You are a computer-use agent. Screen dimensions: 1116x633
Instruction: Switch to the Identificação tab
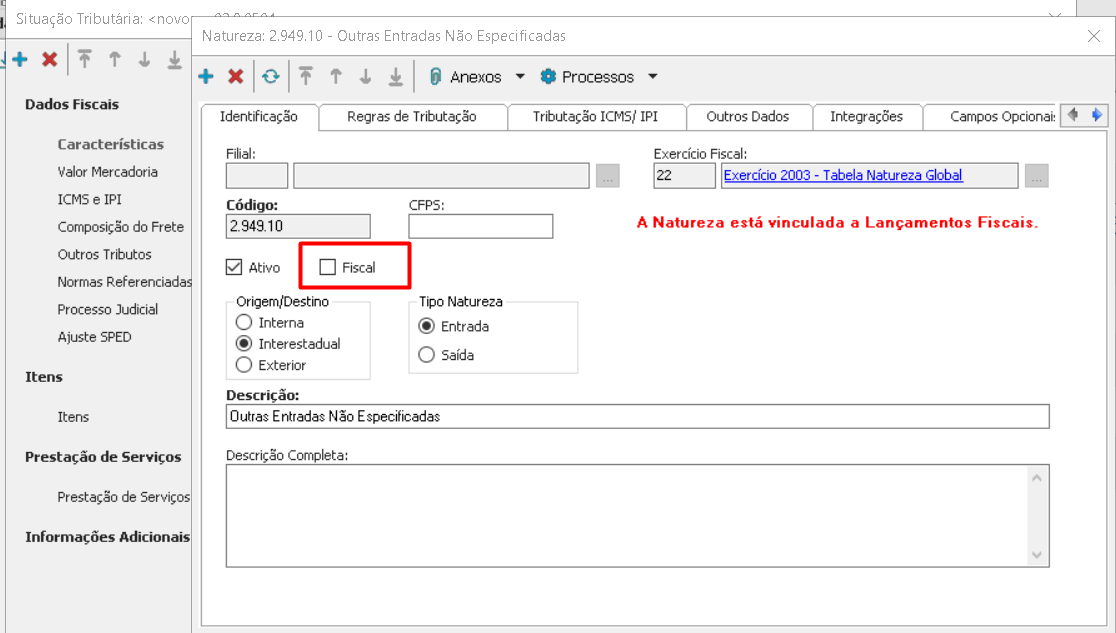(259, 116)
